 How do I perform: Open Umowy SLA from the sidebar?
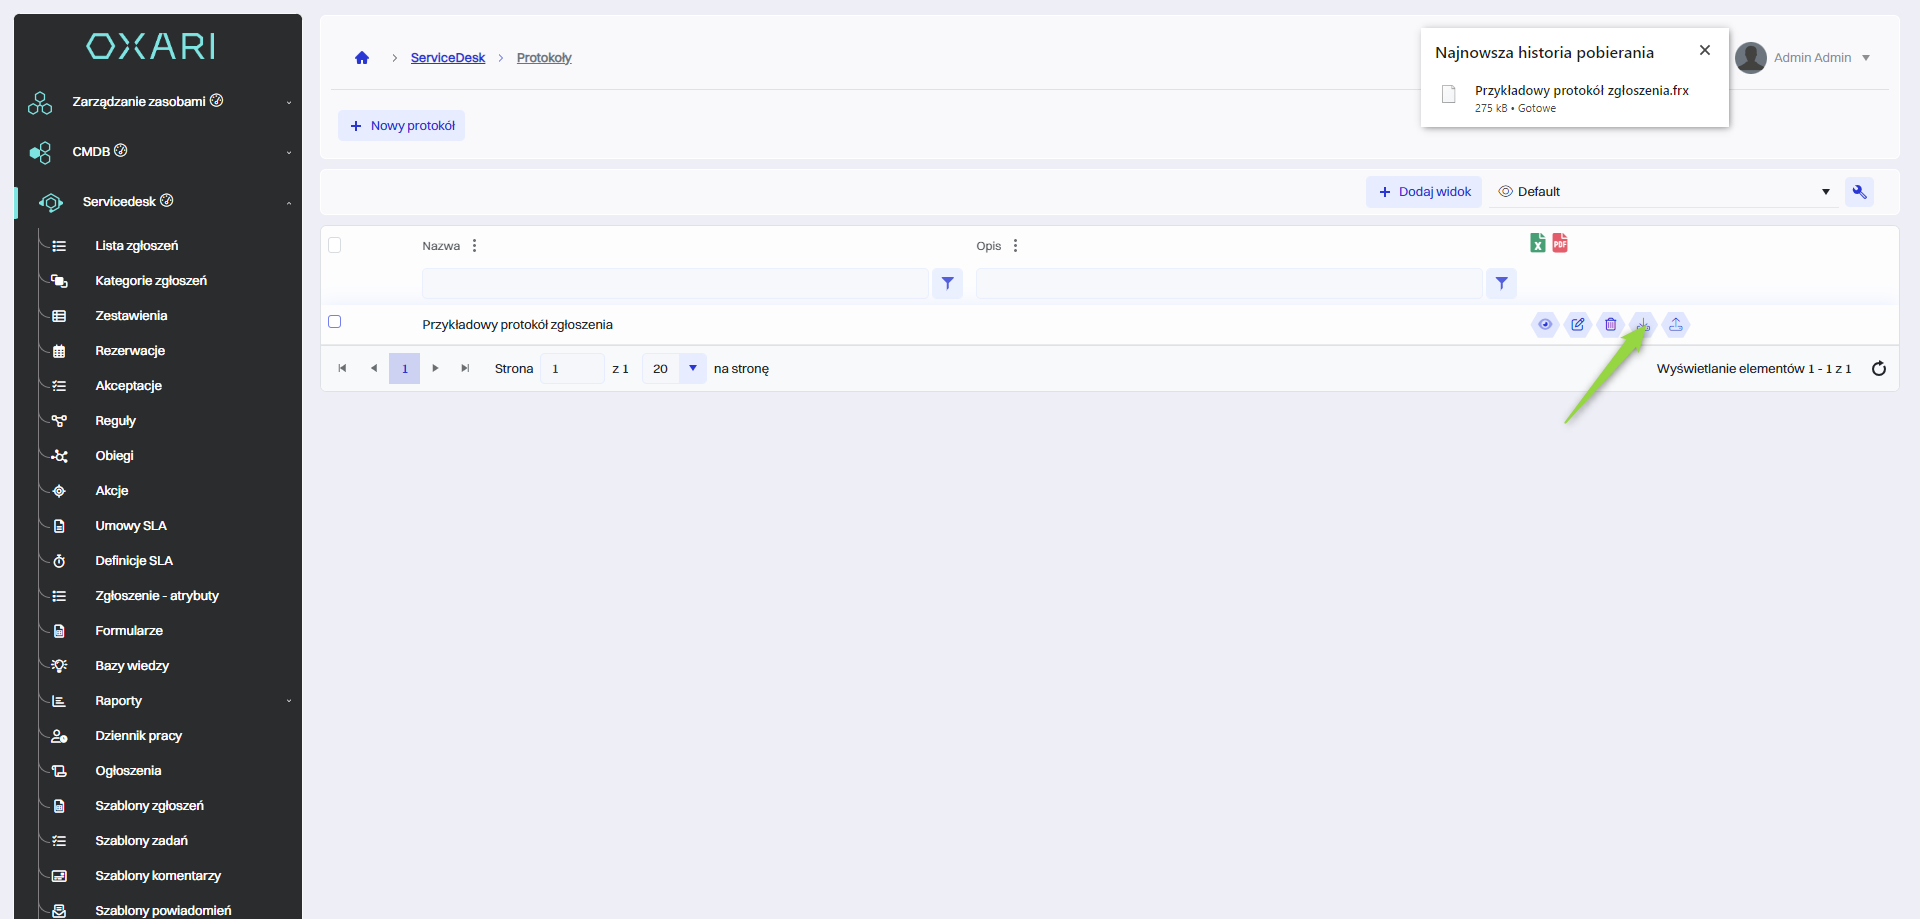coord(131,526)
